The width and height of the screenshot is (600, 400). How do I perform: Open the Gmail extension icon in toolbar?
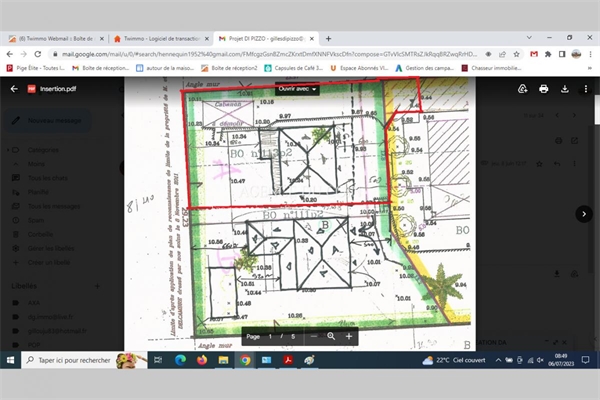point(534,54)
